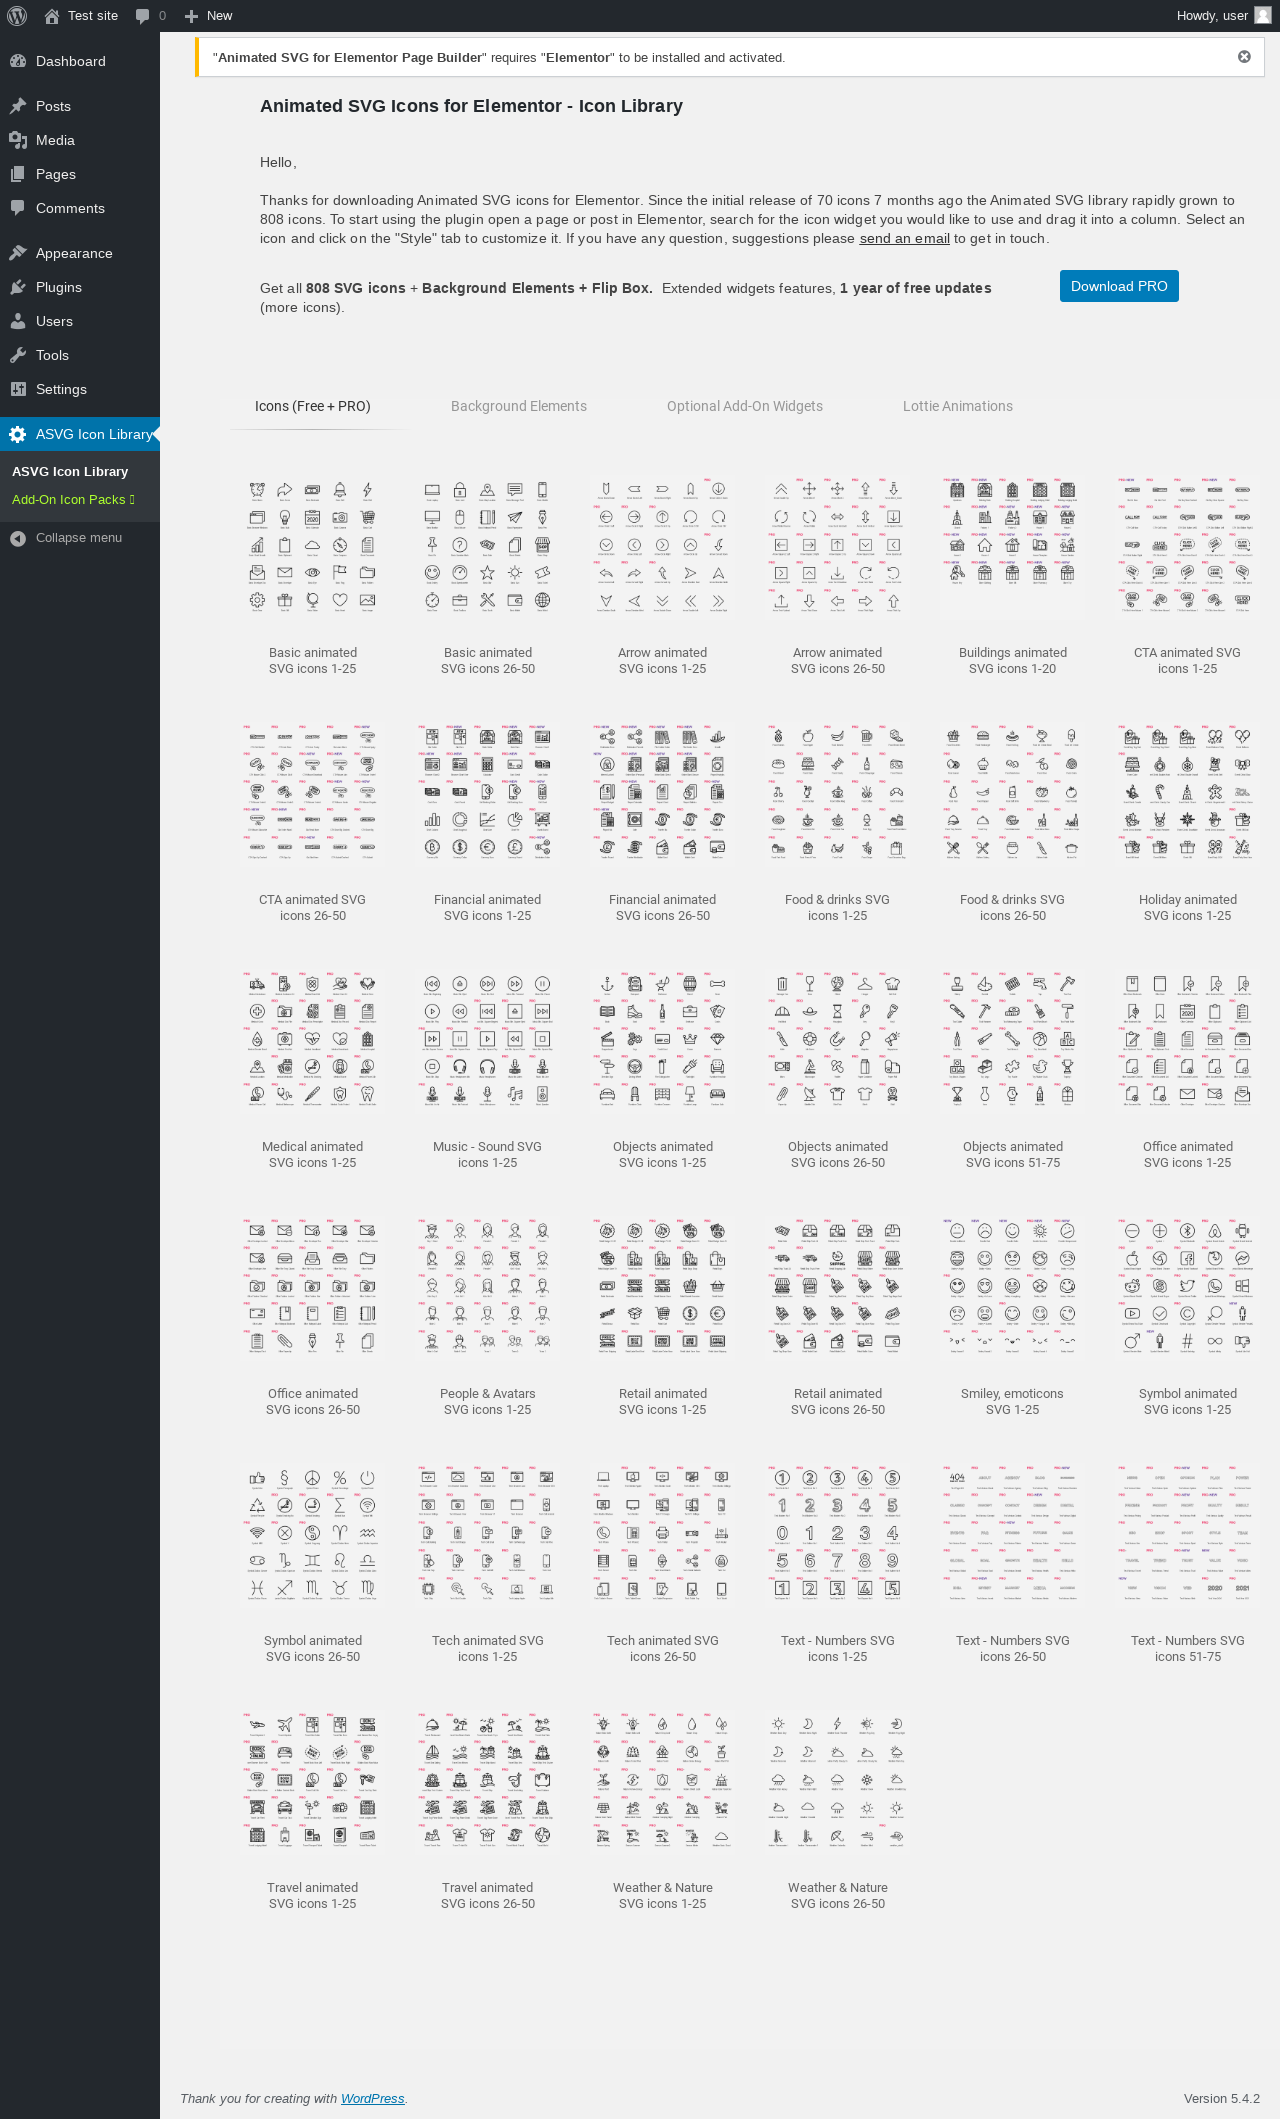Viewport: 1280px width, 2119px height.
Task: Click Weather & Nature SVG icons 1-25 caption
Action: [x=663, y=1895]
